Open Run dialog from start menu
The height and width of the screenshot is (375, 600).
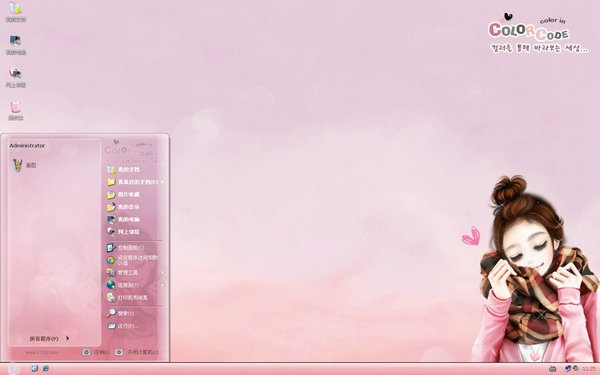click(x=122, y=326)
